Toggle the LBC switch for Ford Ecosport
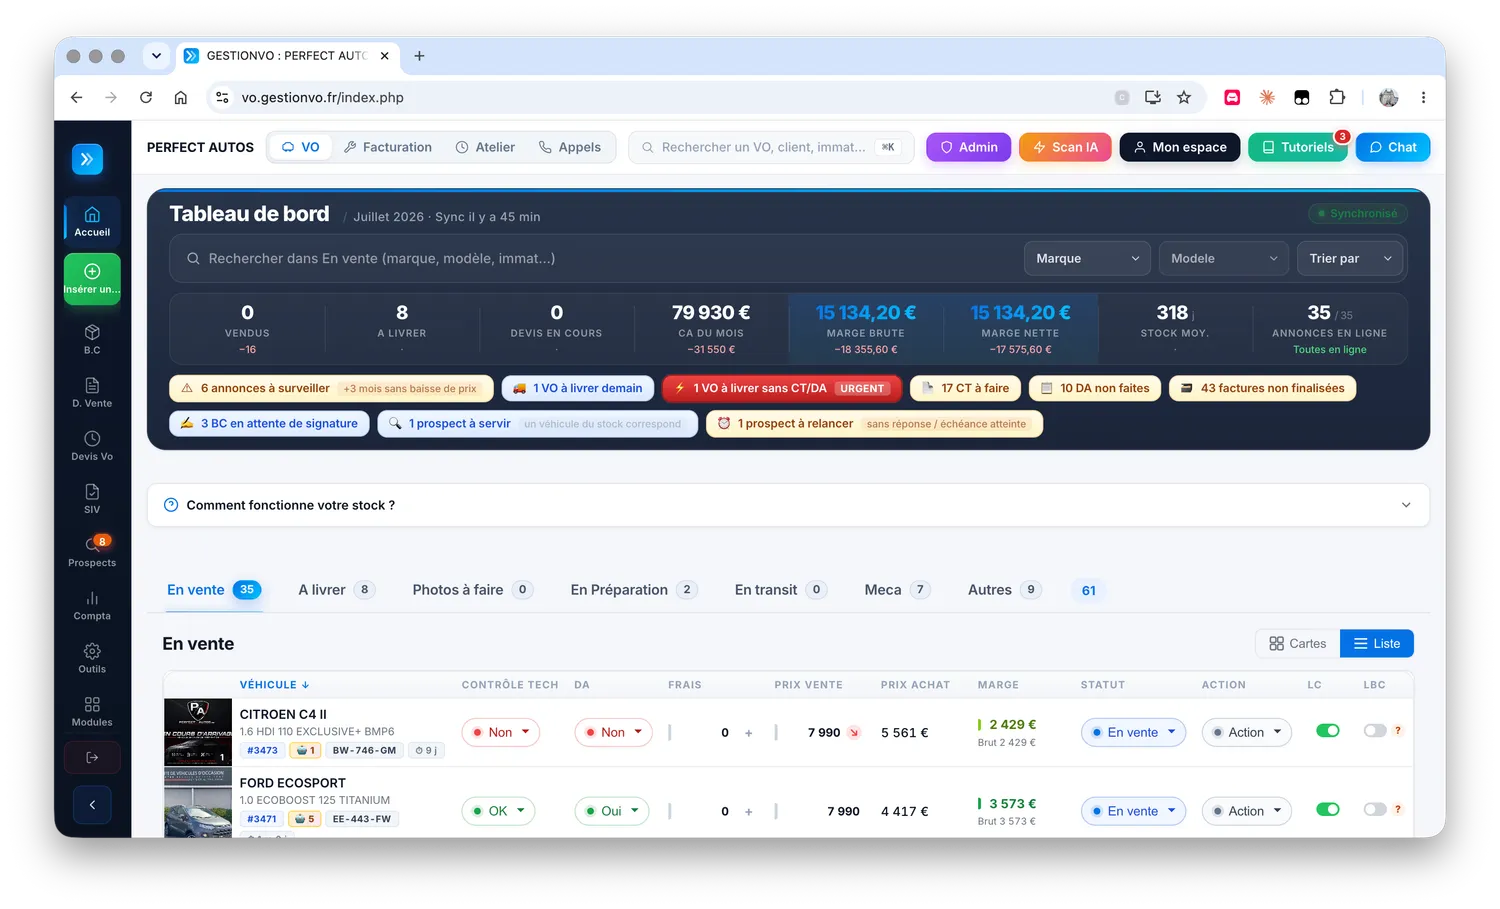This screenshot has width=1500, height=909. (x=1375, y=810)
